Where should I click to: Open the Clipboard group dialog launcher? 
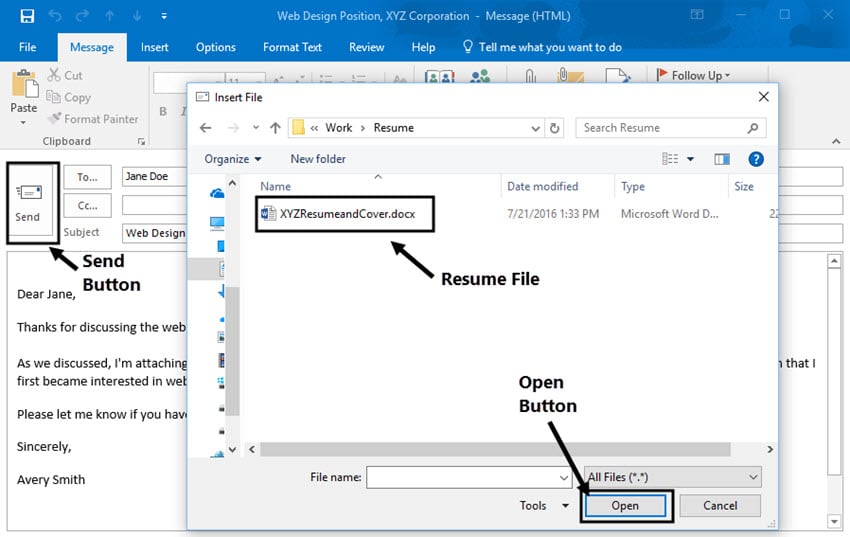141,141
